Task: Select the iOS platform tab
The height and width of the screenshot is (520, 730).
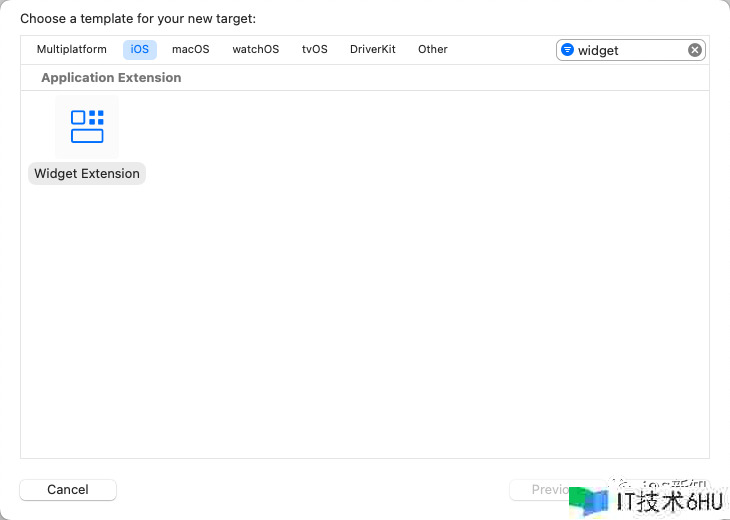Action: 139,49
